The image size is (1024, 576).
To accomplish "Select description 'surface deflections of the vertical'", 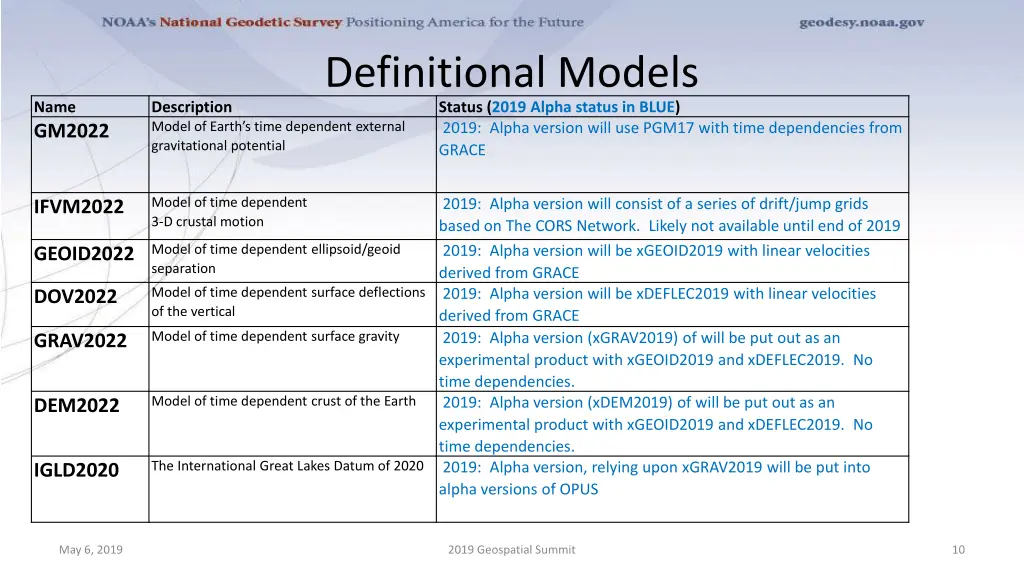I will point(288,302).
